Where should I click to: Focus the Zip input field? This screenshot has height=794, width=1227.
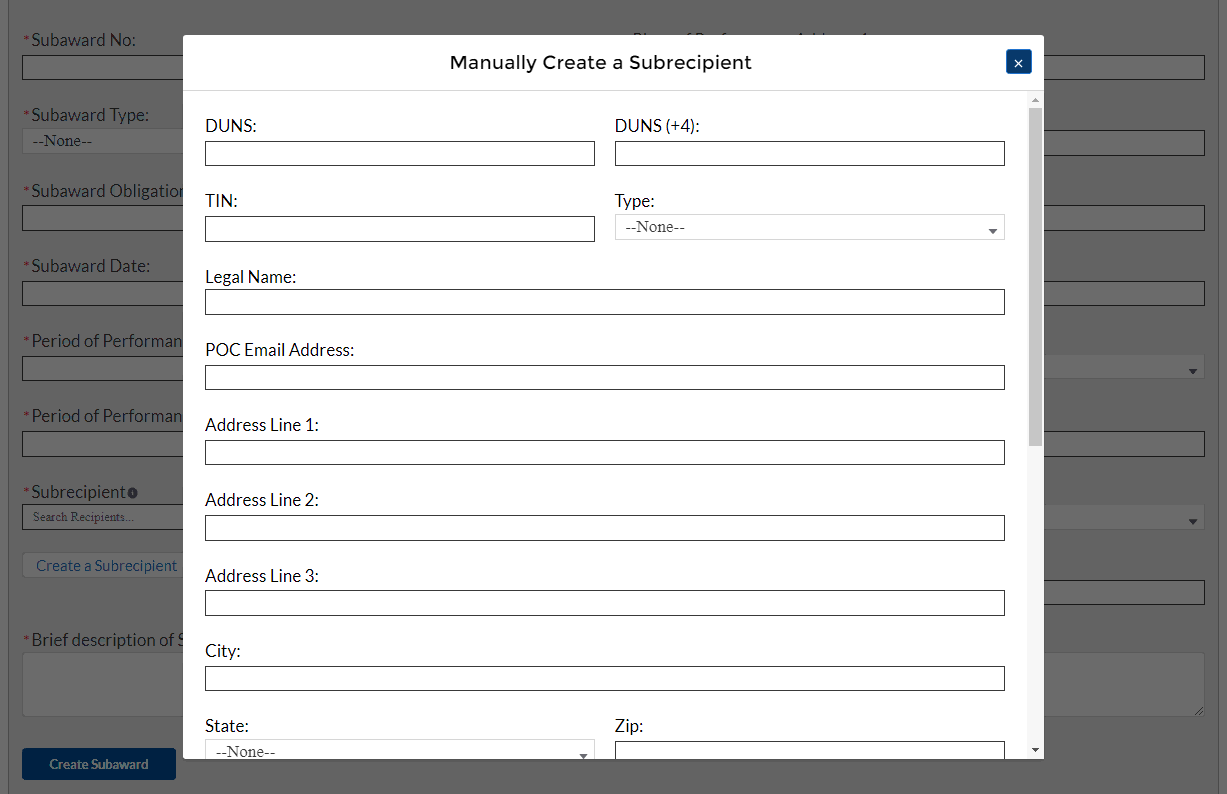click(809, 750)
